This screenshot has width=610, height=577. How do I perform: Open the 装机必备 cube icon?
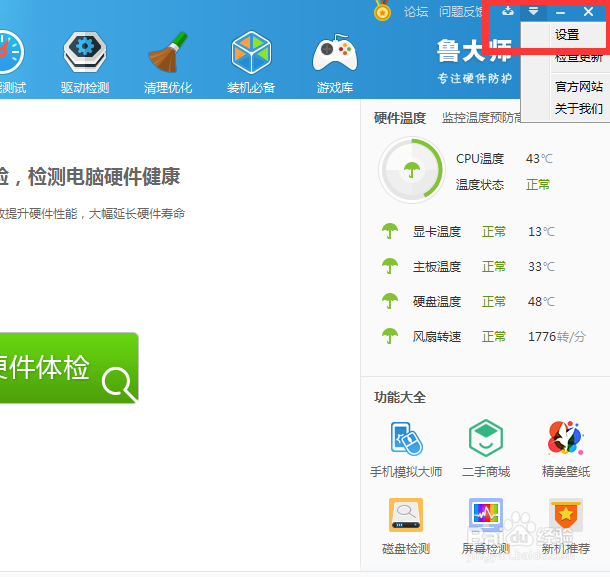coord(251,53)
